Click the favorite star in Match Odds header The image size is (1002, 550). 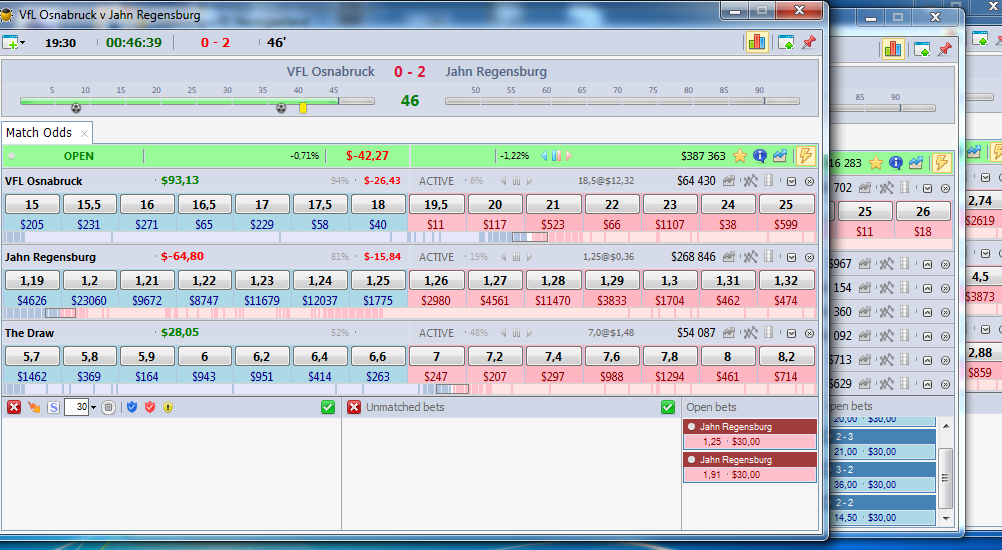(740, 155)
